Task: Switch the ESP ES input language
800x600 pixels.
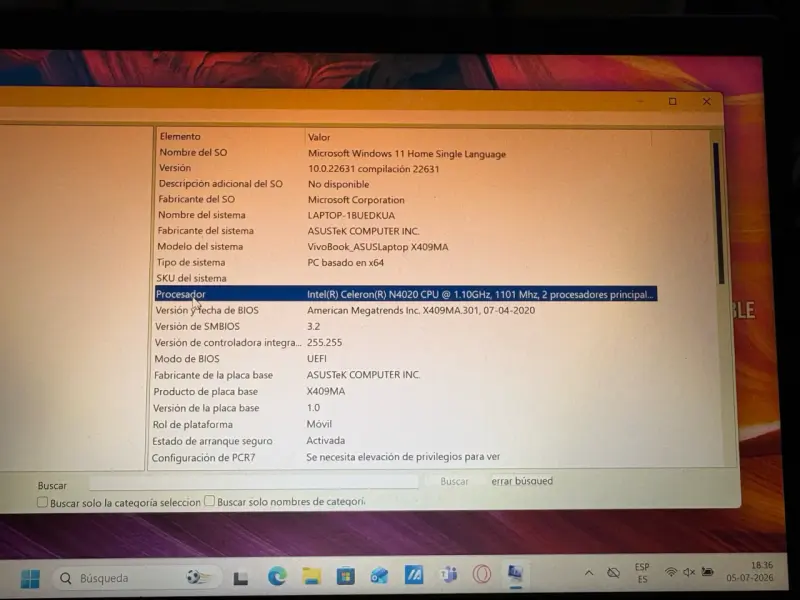Action: click(642, 573)
